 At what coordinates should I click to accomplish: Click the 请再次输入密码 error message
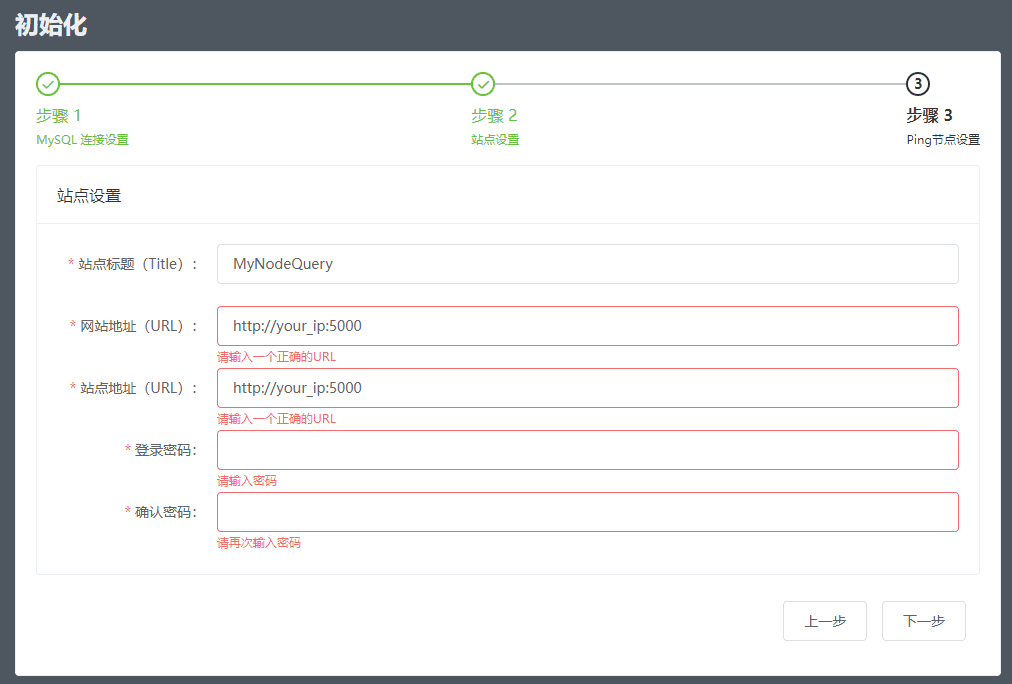pyautogui.click(x=259, y=543)
